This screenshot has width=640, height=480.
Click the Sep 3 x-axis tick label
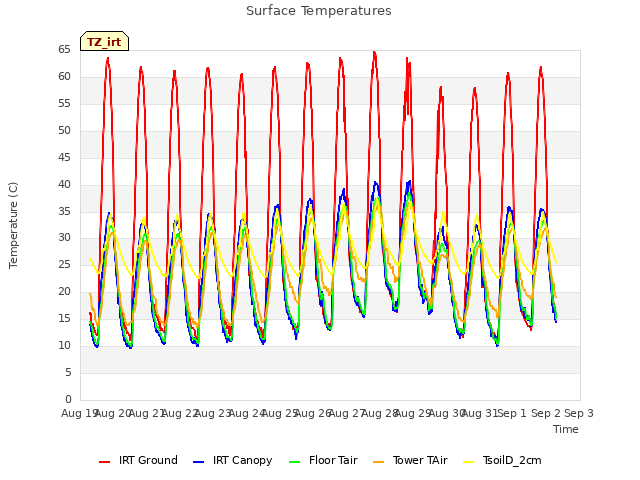click(x=579, y=413)
